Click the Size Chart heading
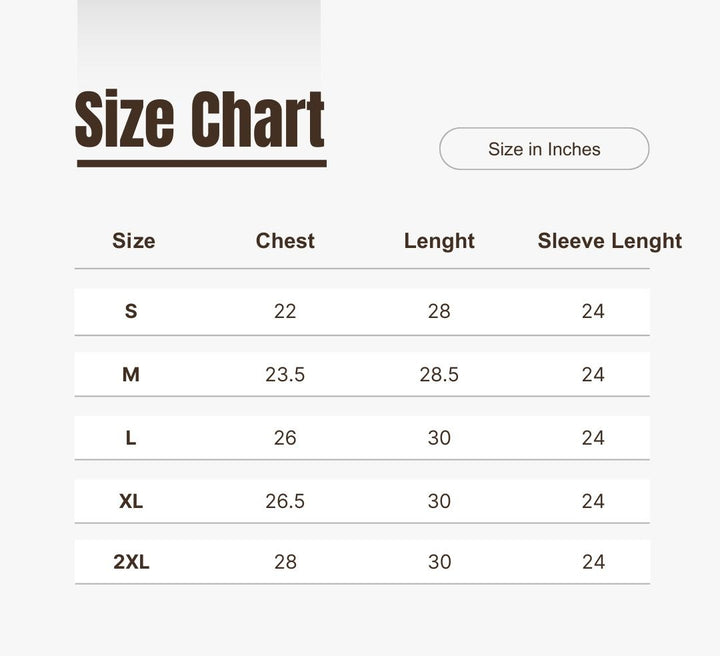 [x=200, y=120]
